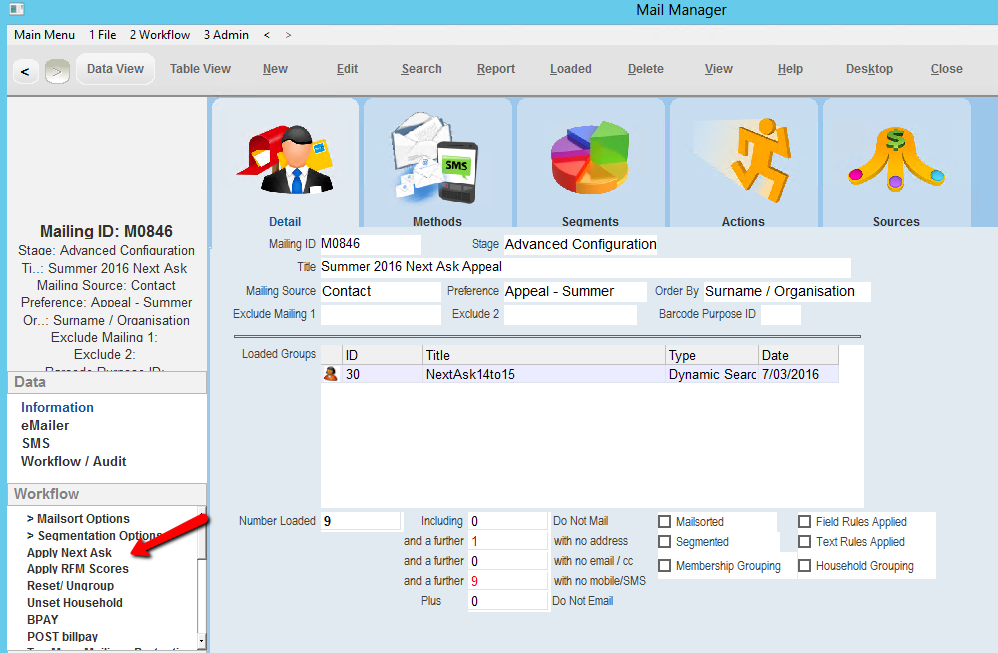Open SMS under Data
998x653 pixels.
pyautogui.click(x=36, y=443)
